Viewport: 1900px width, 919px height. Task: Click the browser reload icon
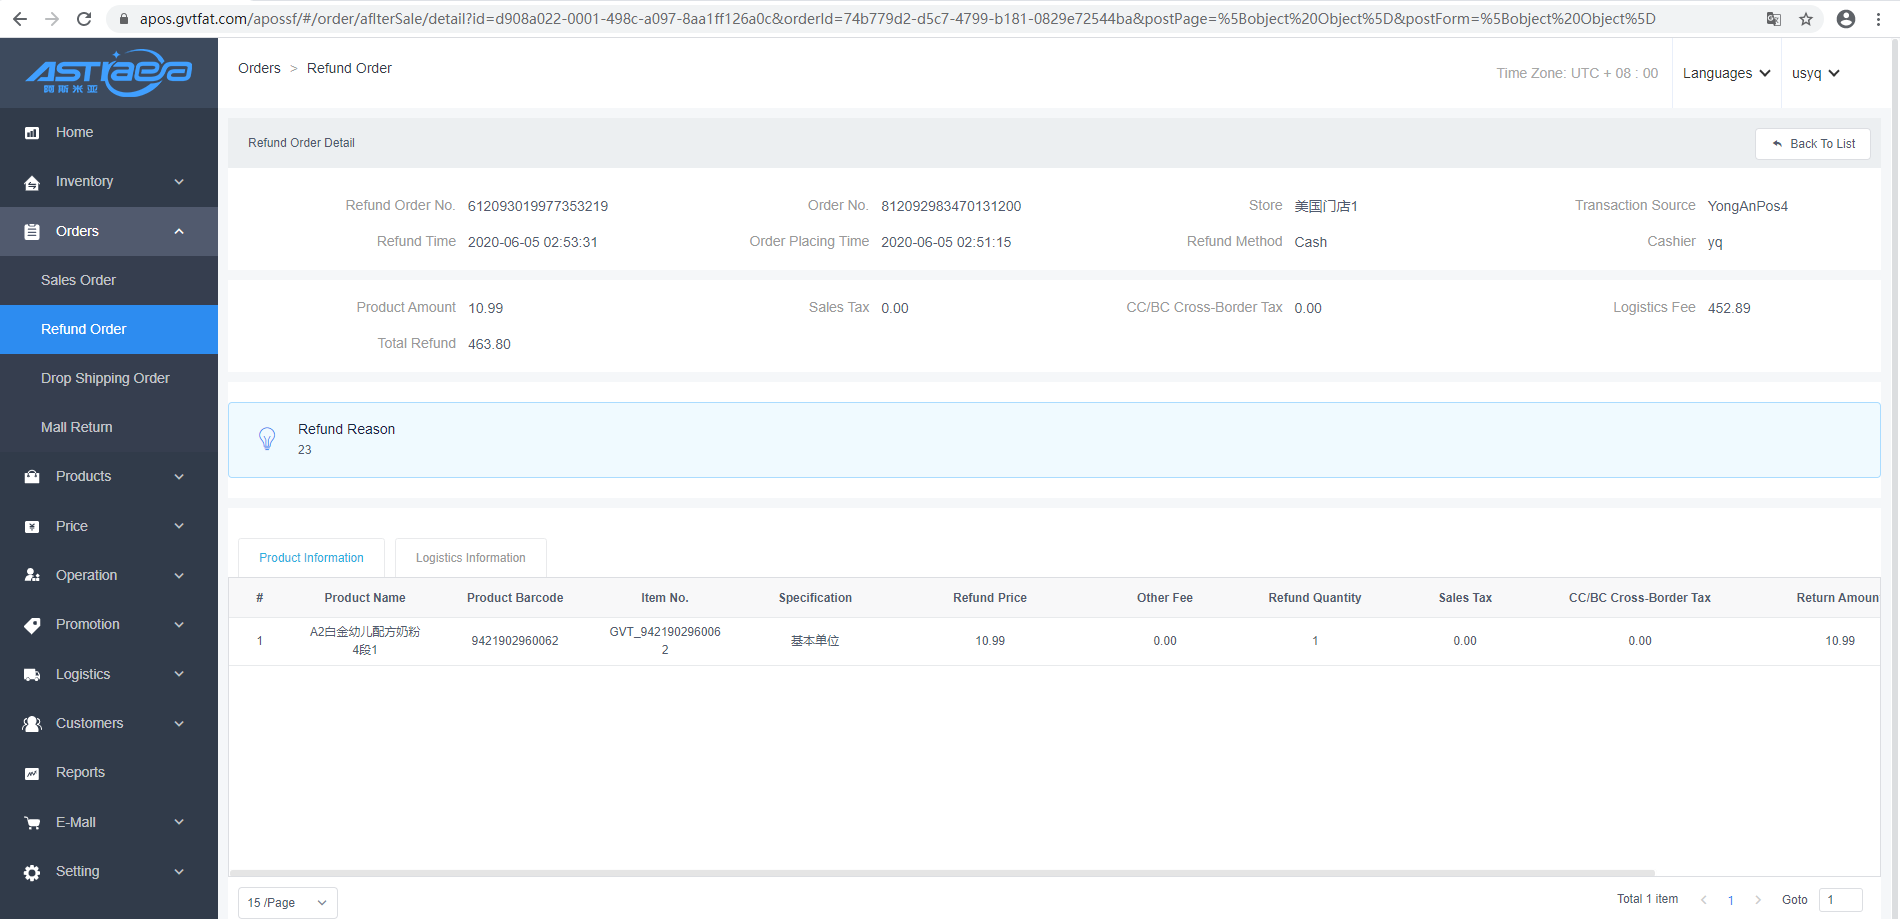click(x=84, y=19)
